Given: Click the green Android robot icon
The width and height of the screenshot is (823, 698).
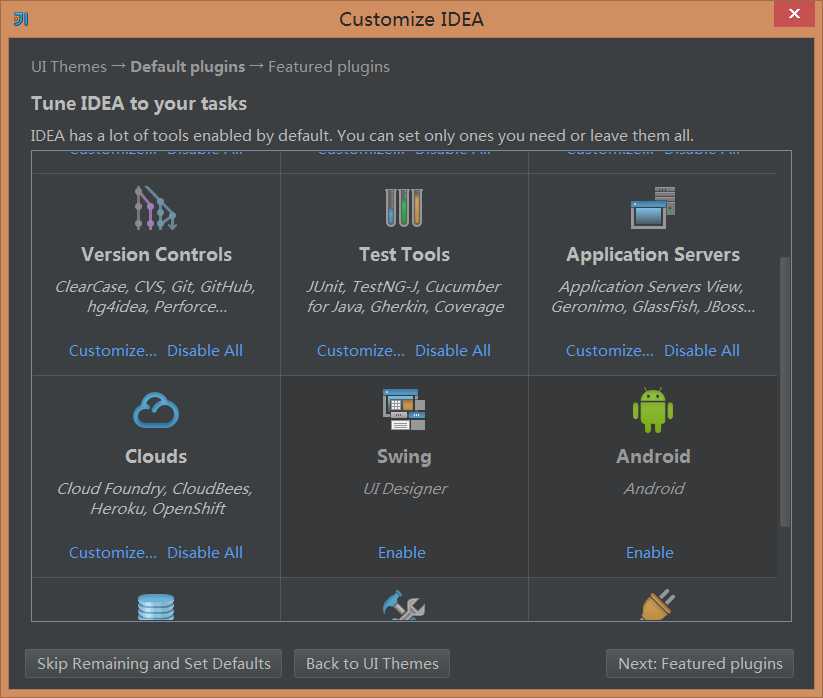Looking at the screenshot, I should 653,410.
